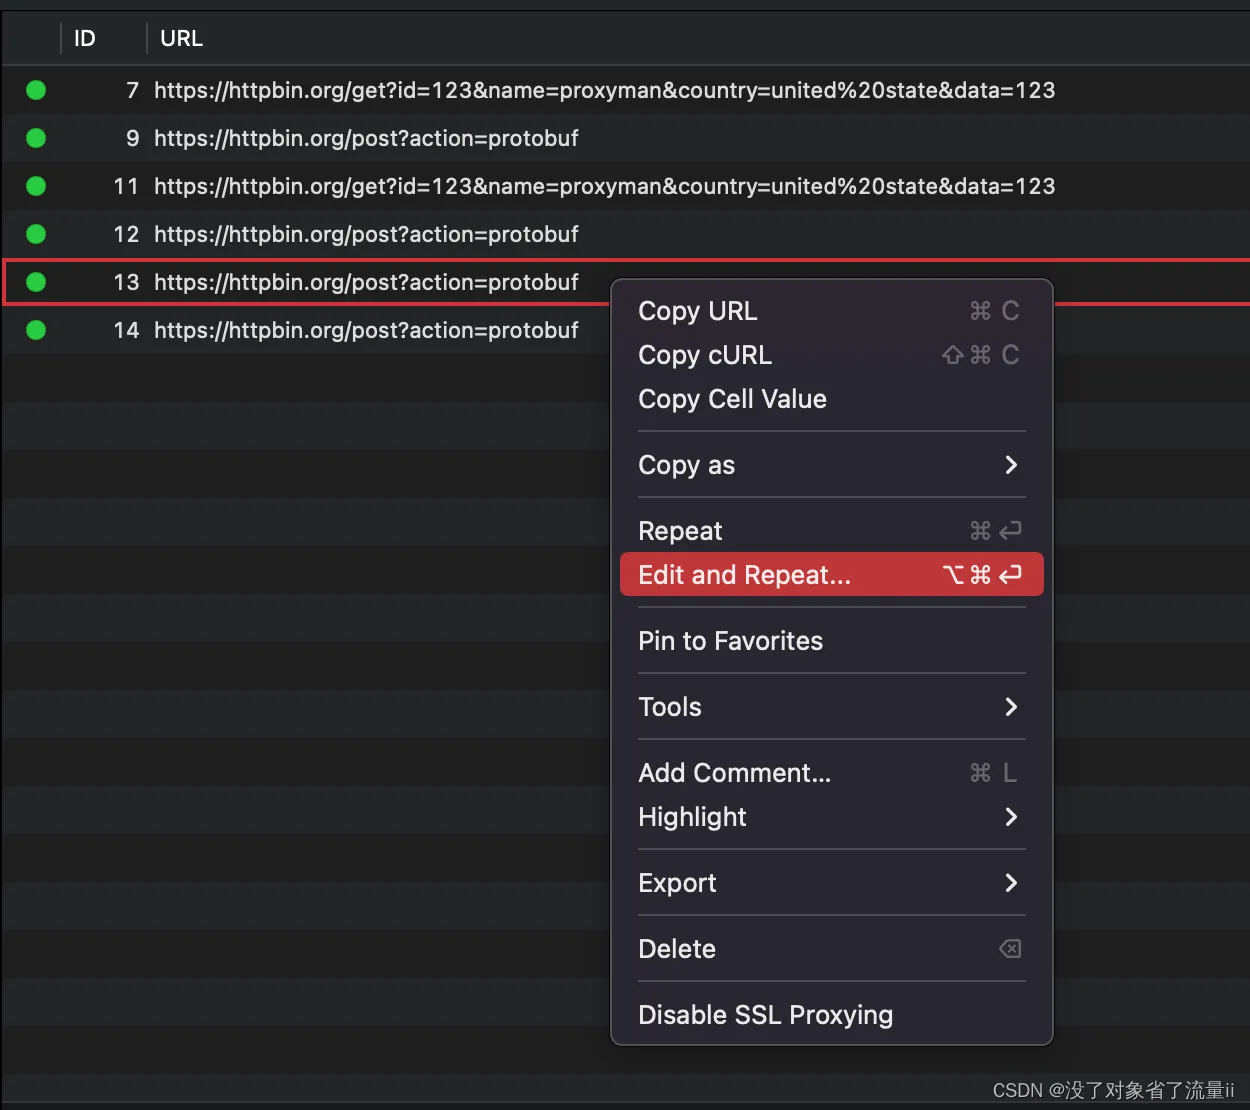Choose Delete in the context menu
This screenshot has height=1110, width=1250.
click(831, 949)
